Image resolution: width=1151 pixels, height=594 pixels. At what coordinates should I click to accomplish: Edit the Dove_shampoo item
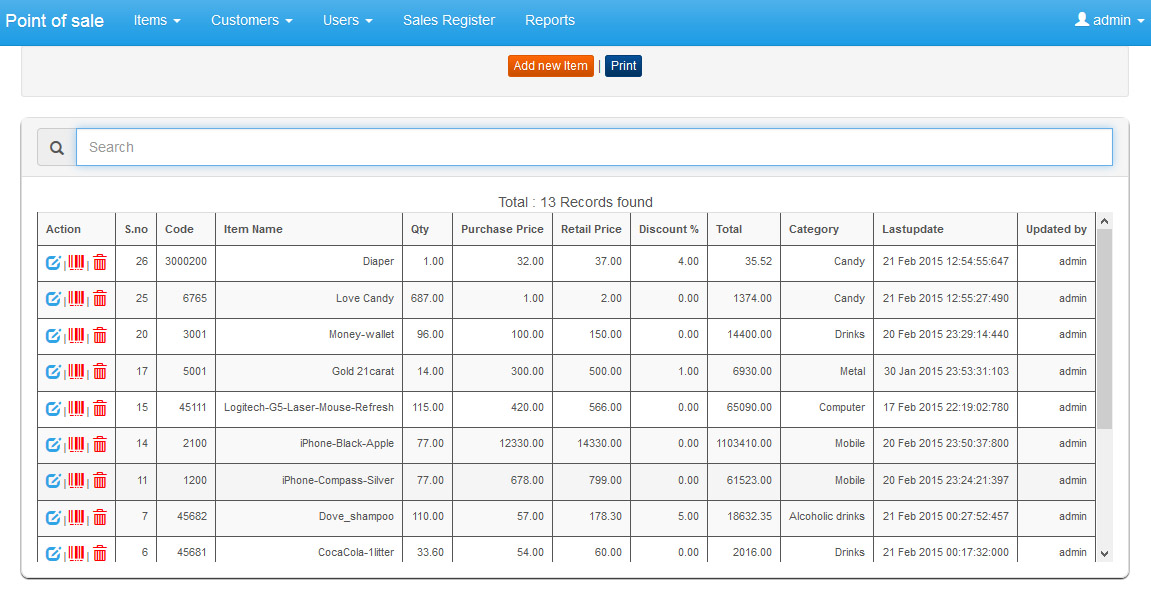(x=53, y=517)
